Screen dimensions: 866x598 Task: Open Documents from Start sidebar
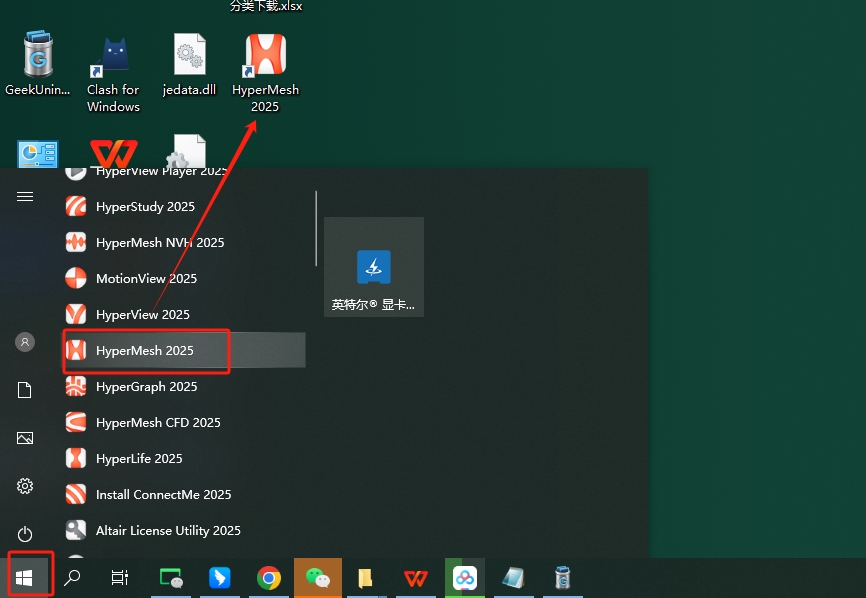(25, 390)
